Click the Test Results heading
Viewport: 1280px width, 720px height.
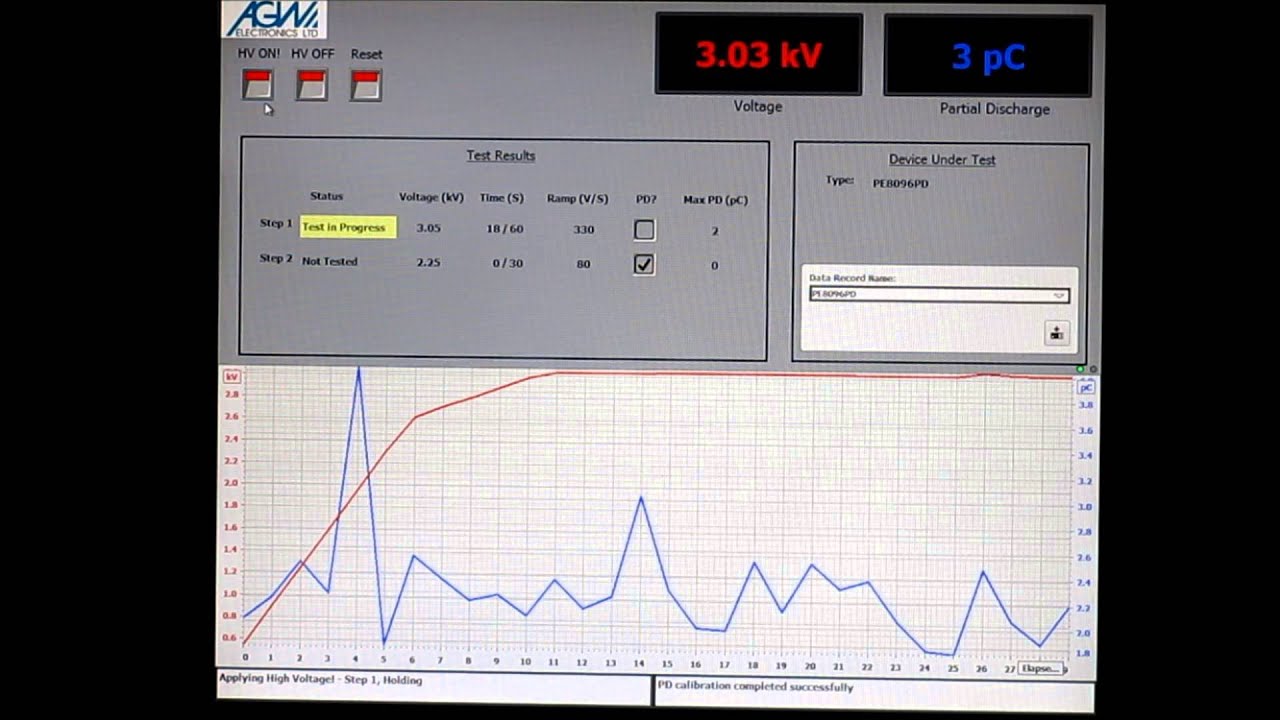pos(500,156)
